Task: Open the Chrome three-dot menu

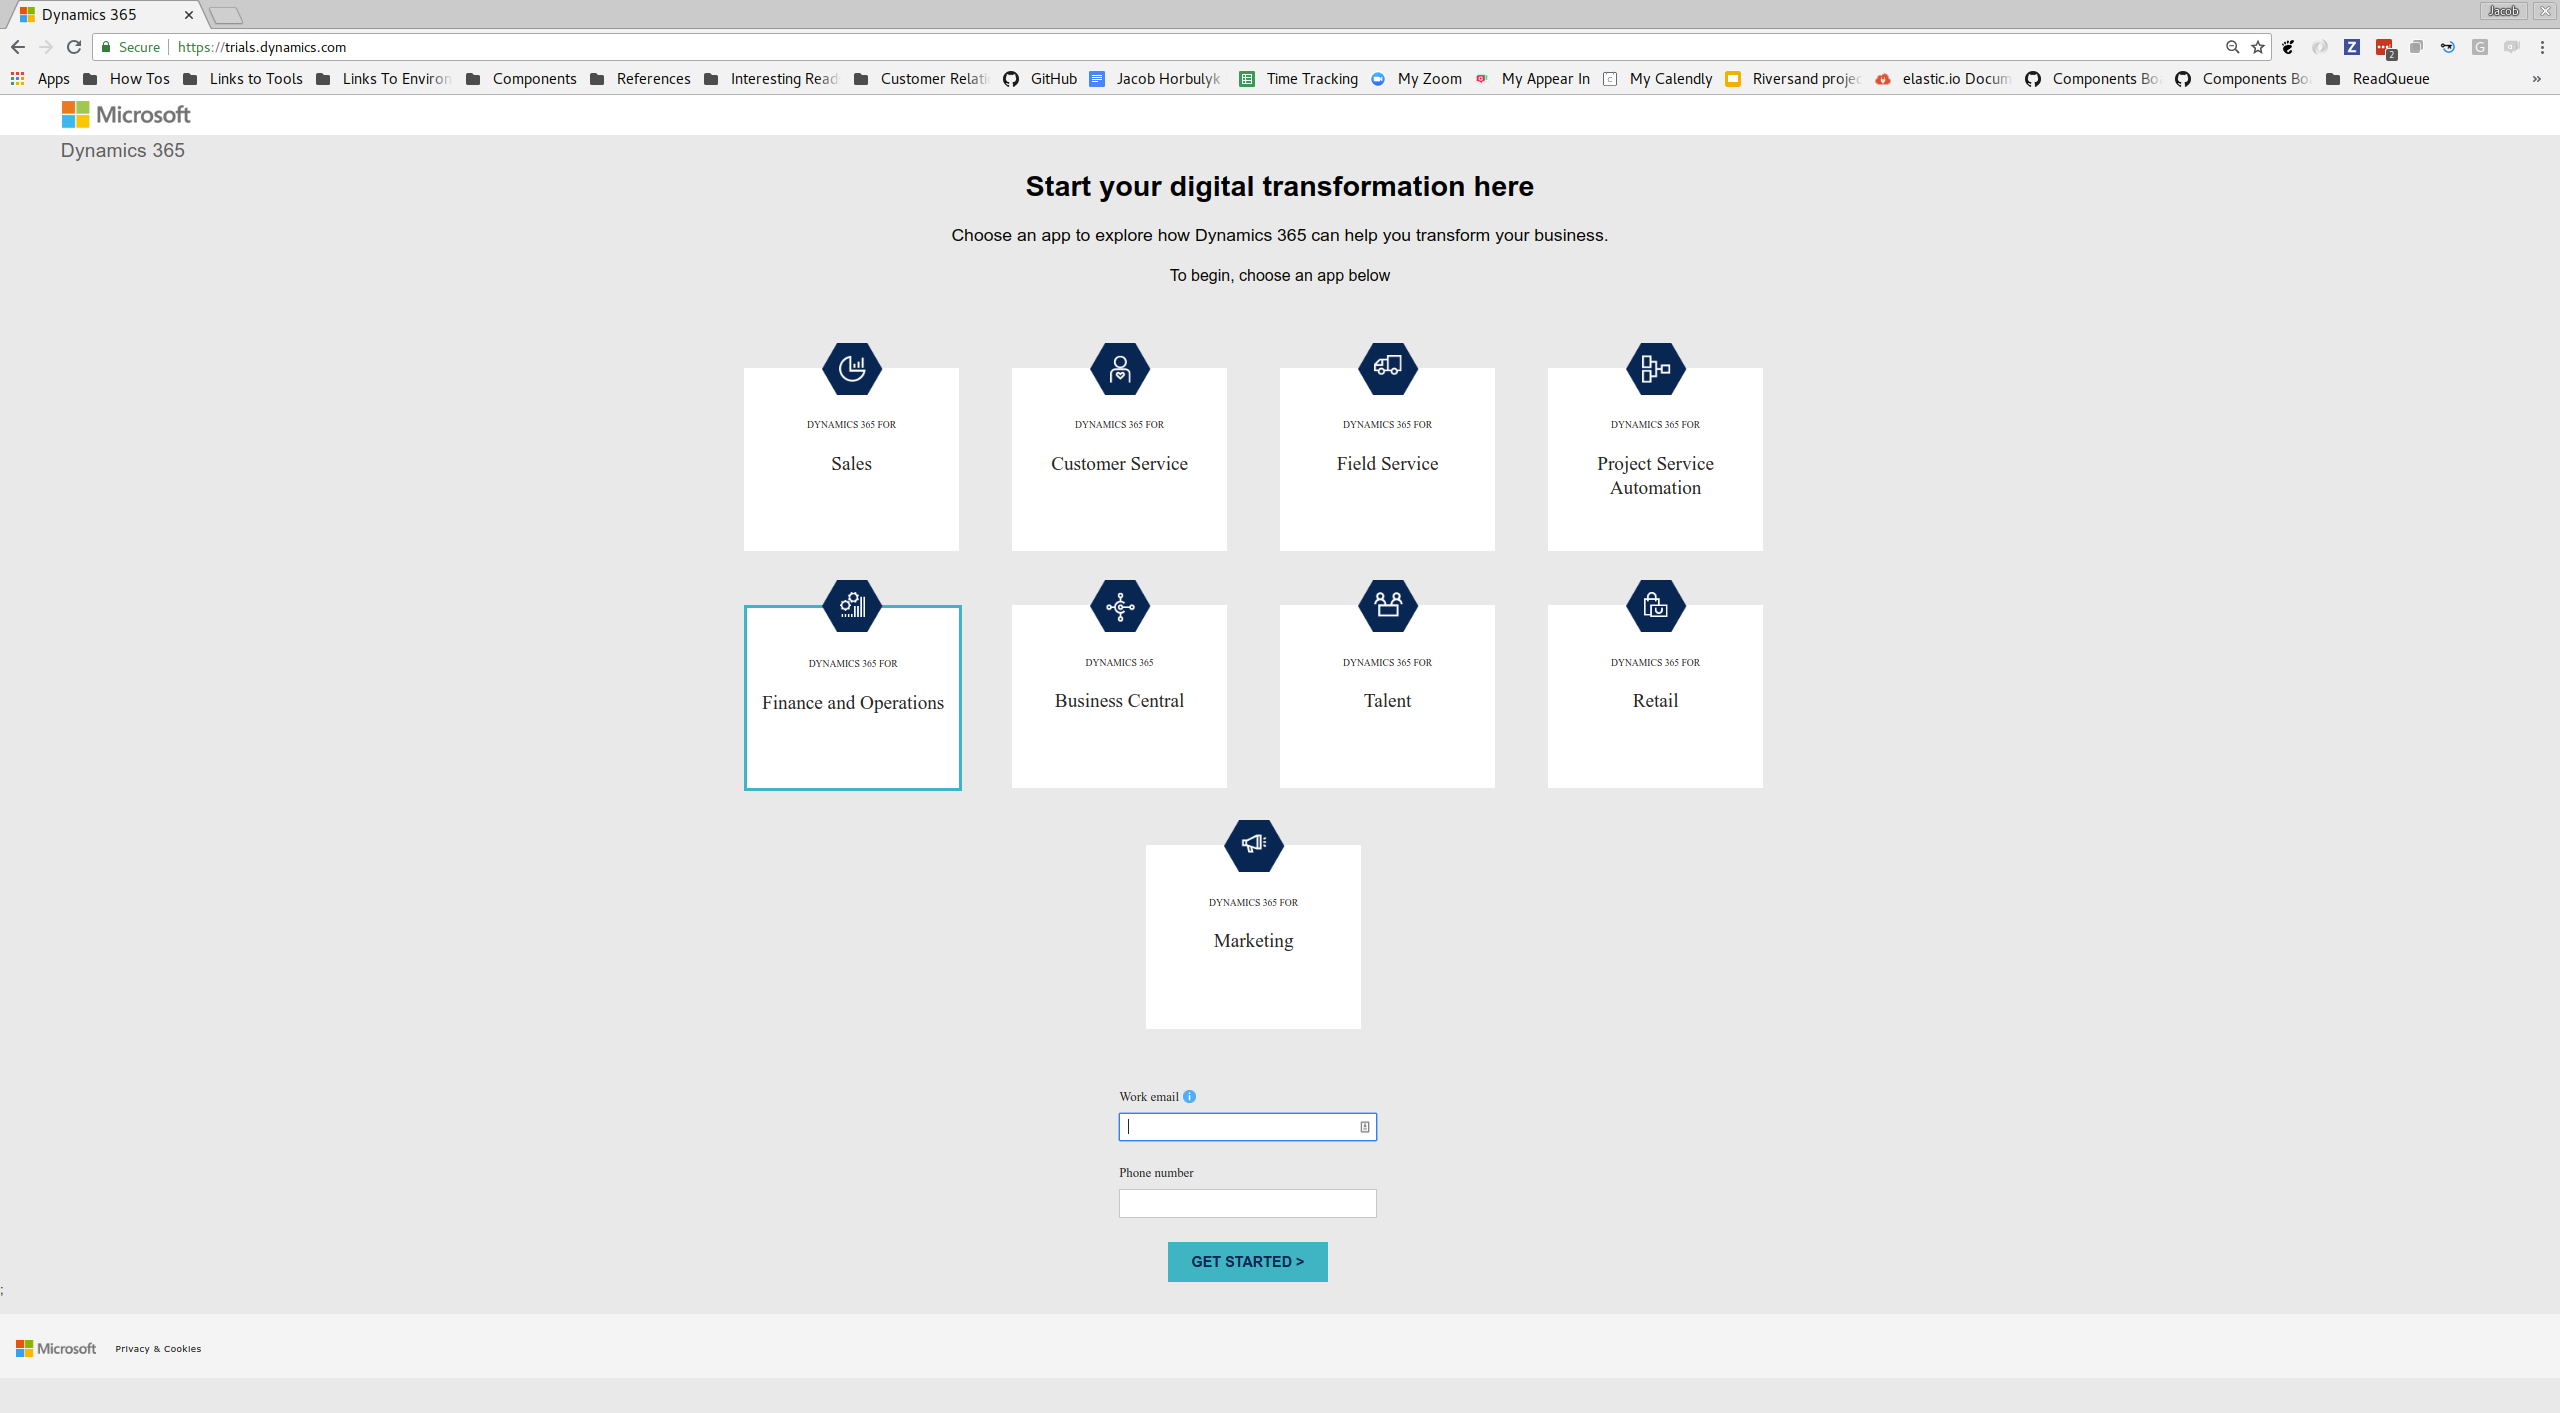Action: pyautogui.click(x=2542, y=47)
